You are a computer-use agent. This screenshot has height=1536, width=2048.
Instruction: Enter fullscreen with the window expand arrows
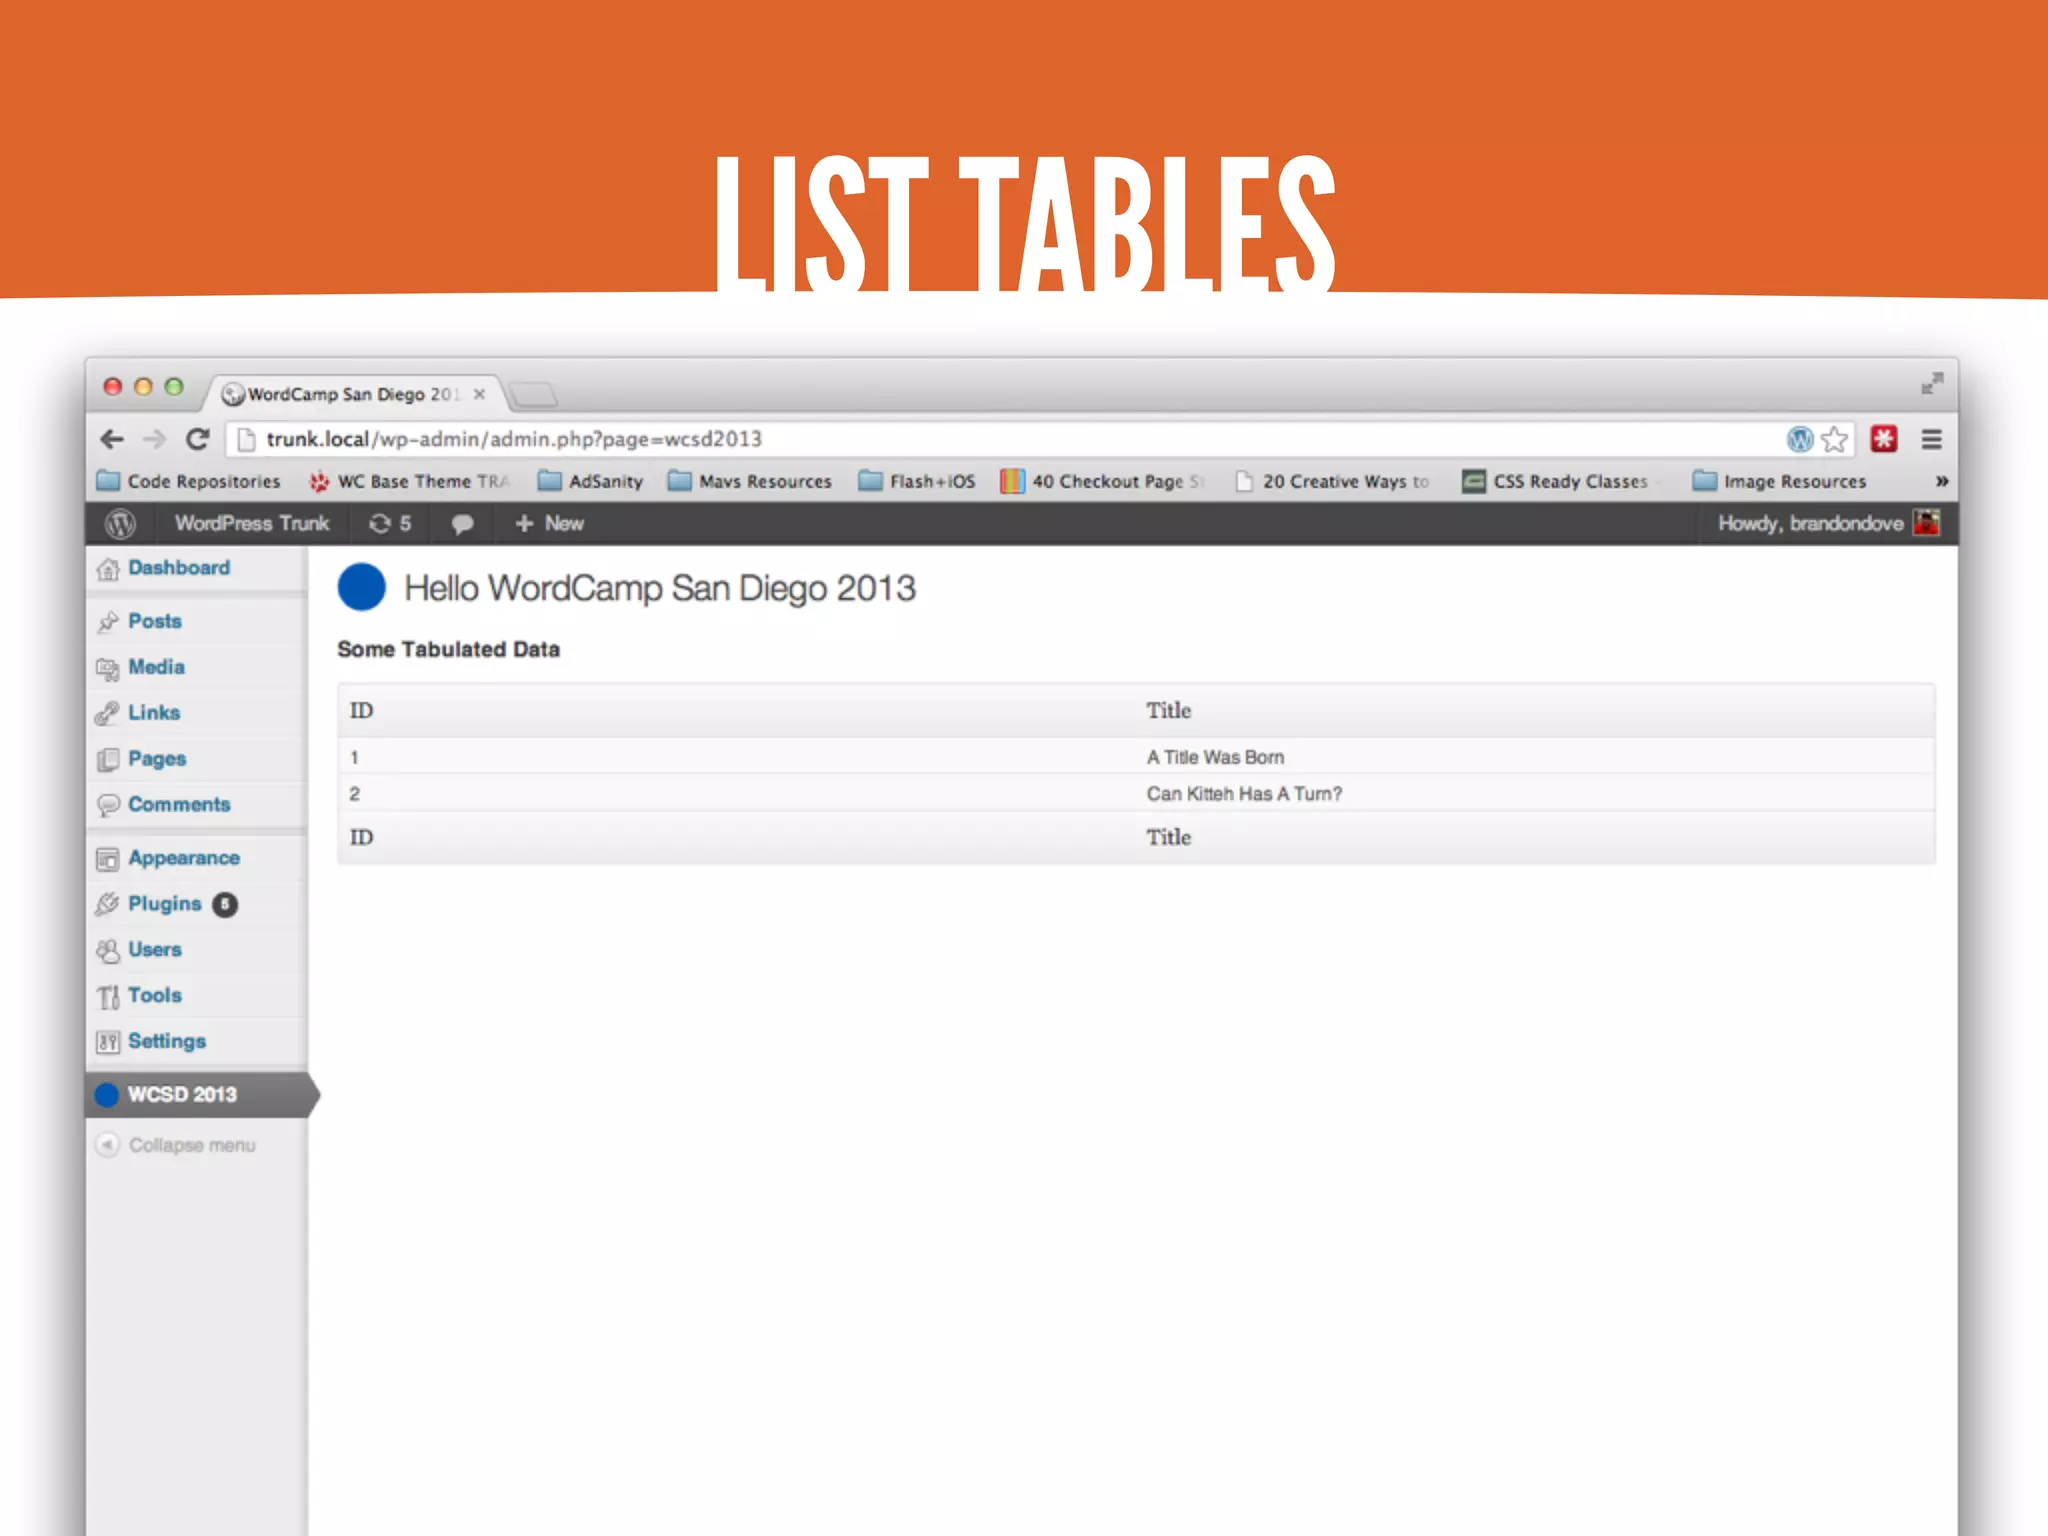coord(1932,383)
